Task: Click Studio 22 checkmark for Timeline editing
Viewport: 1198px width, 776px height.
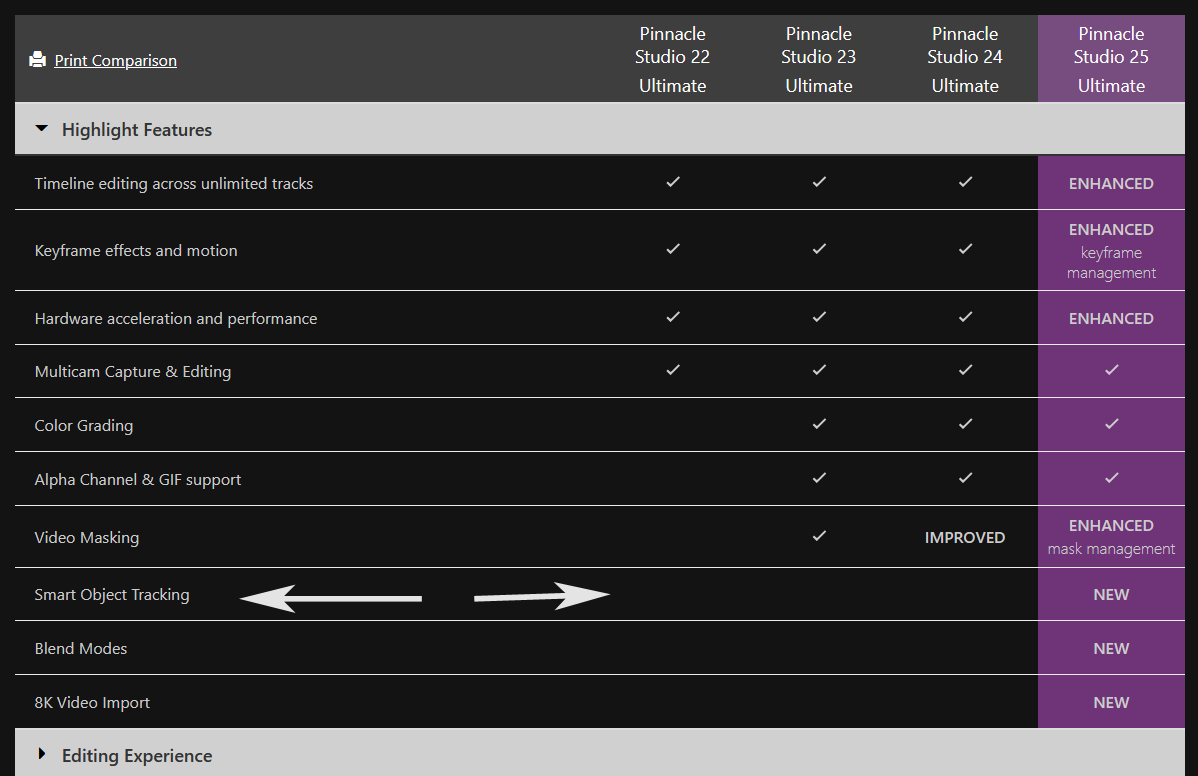Action: (x=672, y=182)
